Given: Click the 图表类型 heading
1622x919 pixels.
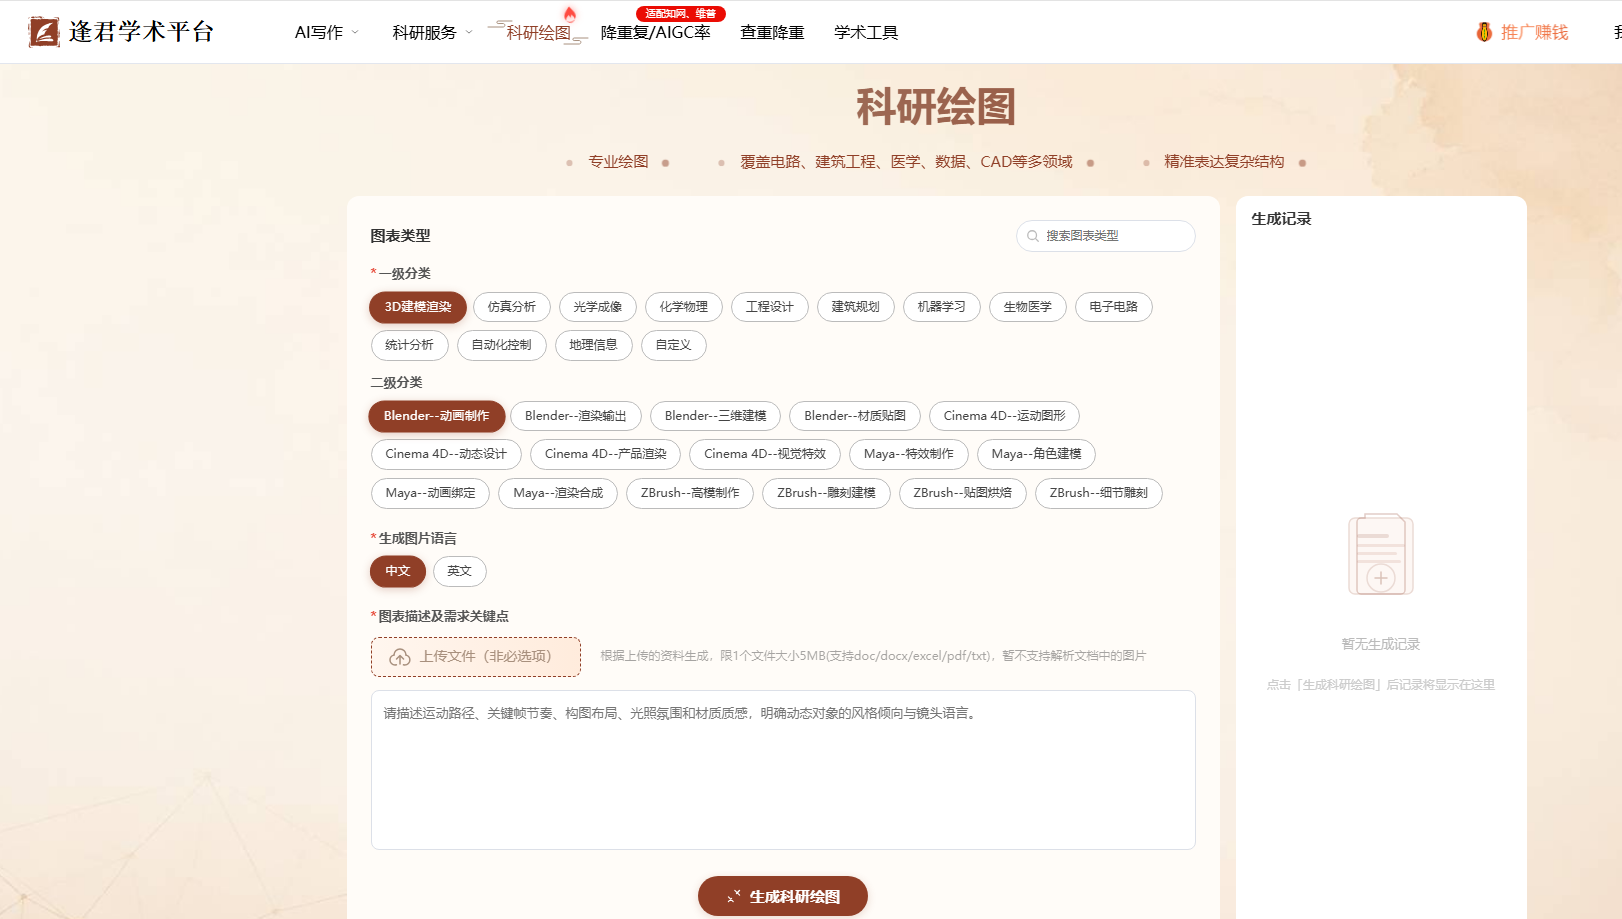Looking at the screenshot, I should (x=400, y=236).
